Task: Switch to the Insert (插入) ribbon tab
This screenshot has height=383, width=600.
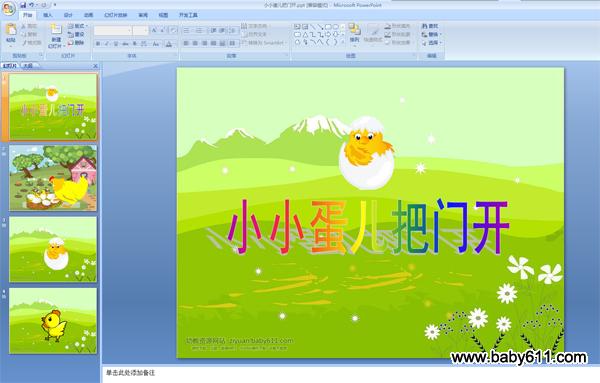Action: pos(48,15)
